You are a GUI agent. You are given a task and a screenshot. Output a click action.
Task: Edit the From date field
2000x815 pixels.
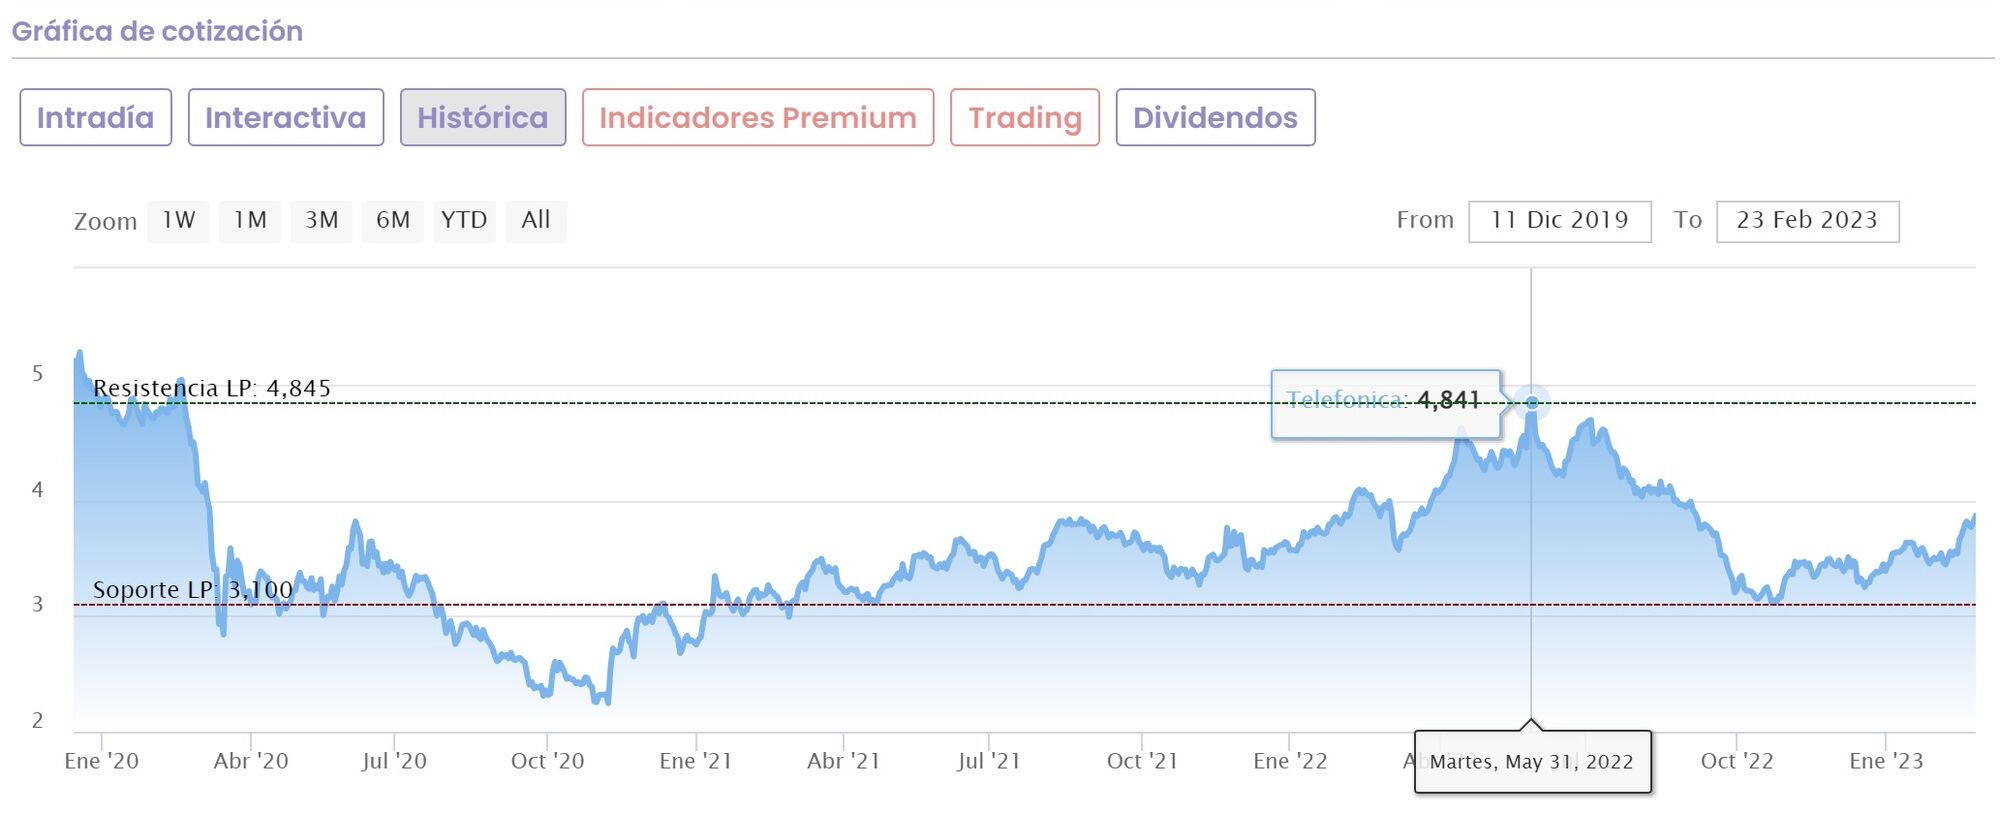(x=1559, y=221)
